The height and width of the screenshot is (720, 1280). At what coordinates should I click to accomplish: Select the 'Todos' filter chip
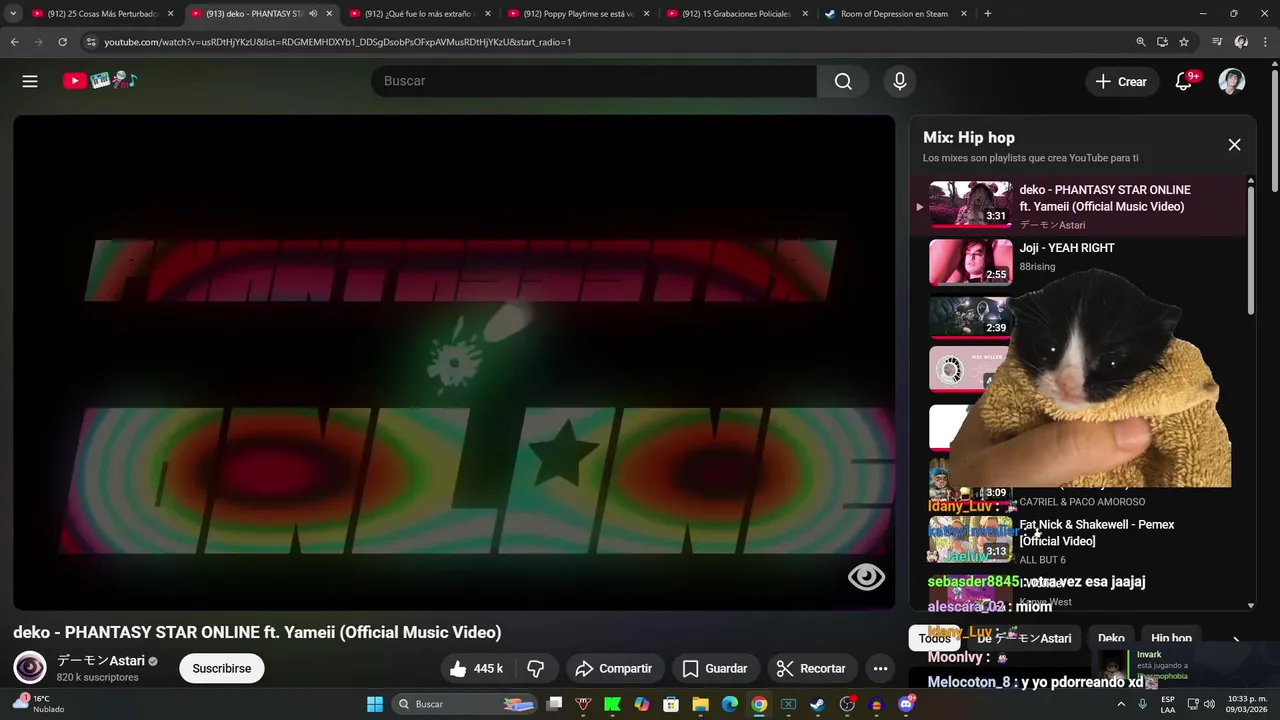(x=935, y=638)
